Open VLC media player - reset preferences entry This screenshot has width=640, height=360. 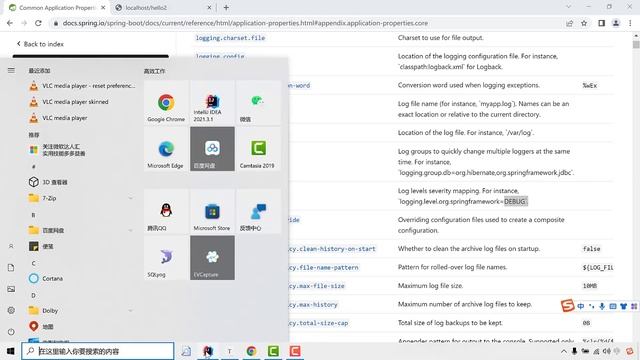pos(82,86)
